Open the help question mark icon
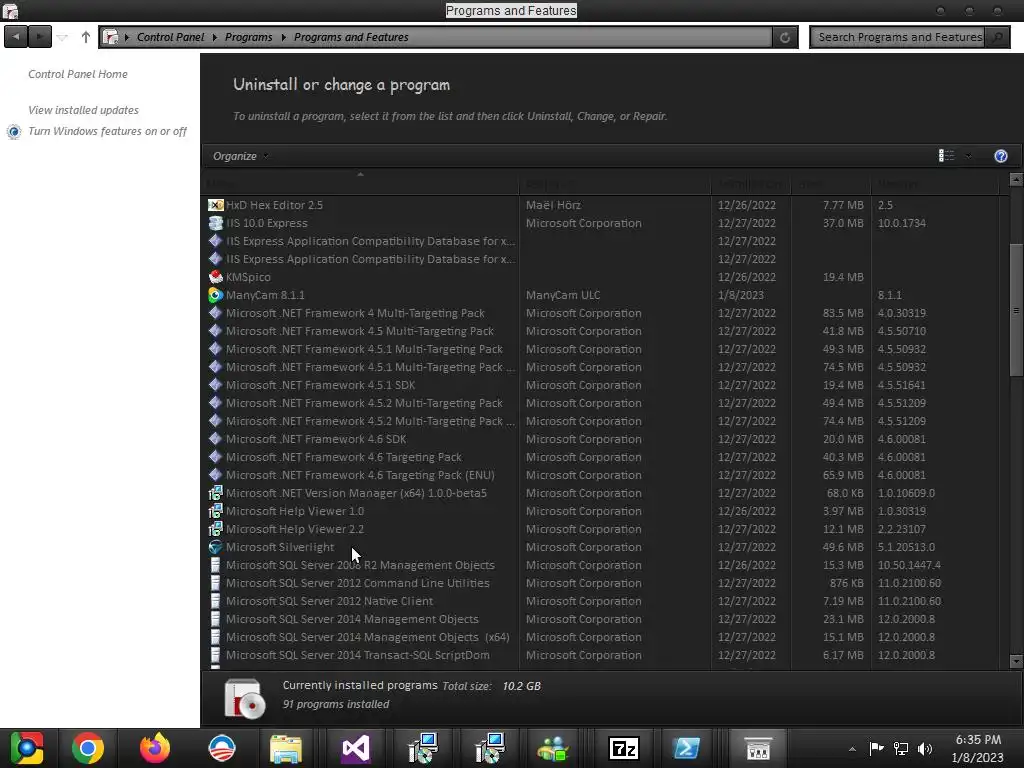This screenshot has height=768, width=1024. (x=1000, y=156)
